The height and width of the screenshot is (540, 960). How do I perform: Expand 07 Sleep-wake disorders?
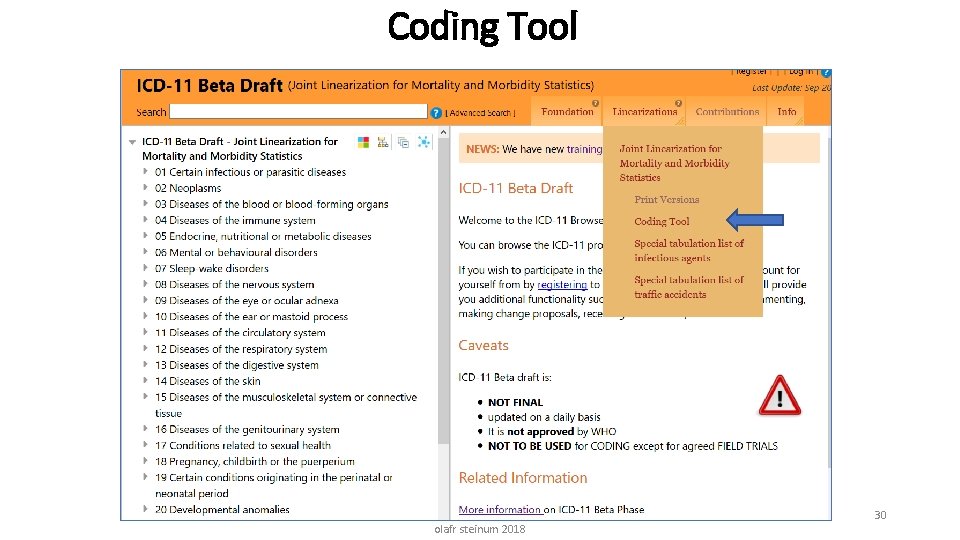point(145,268)
